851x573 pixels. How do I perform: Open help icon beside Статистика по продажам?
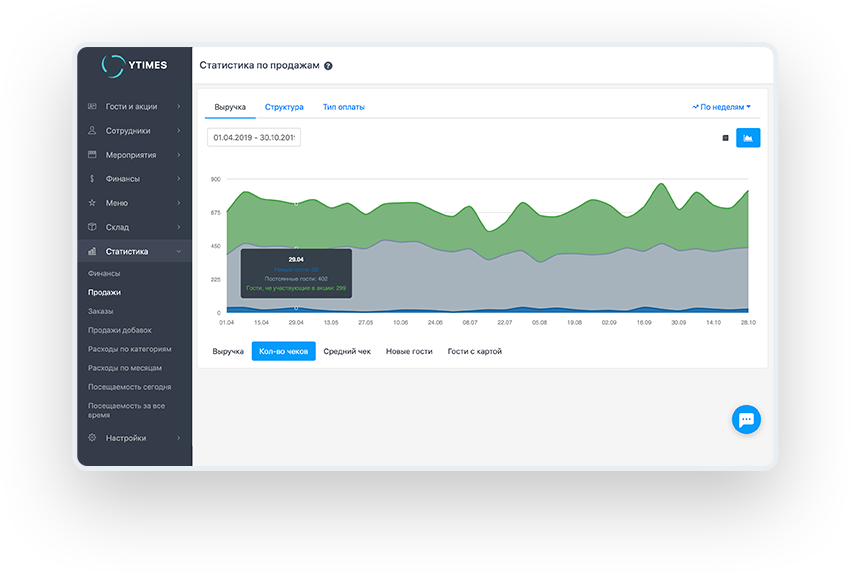[x=328, y=66]
